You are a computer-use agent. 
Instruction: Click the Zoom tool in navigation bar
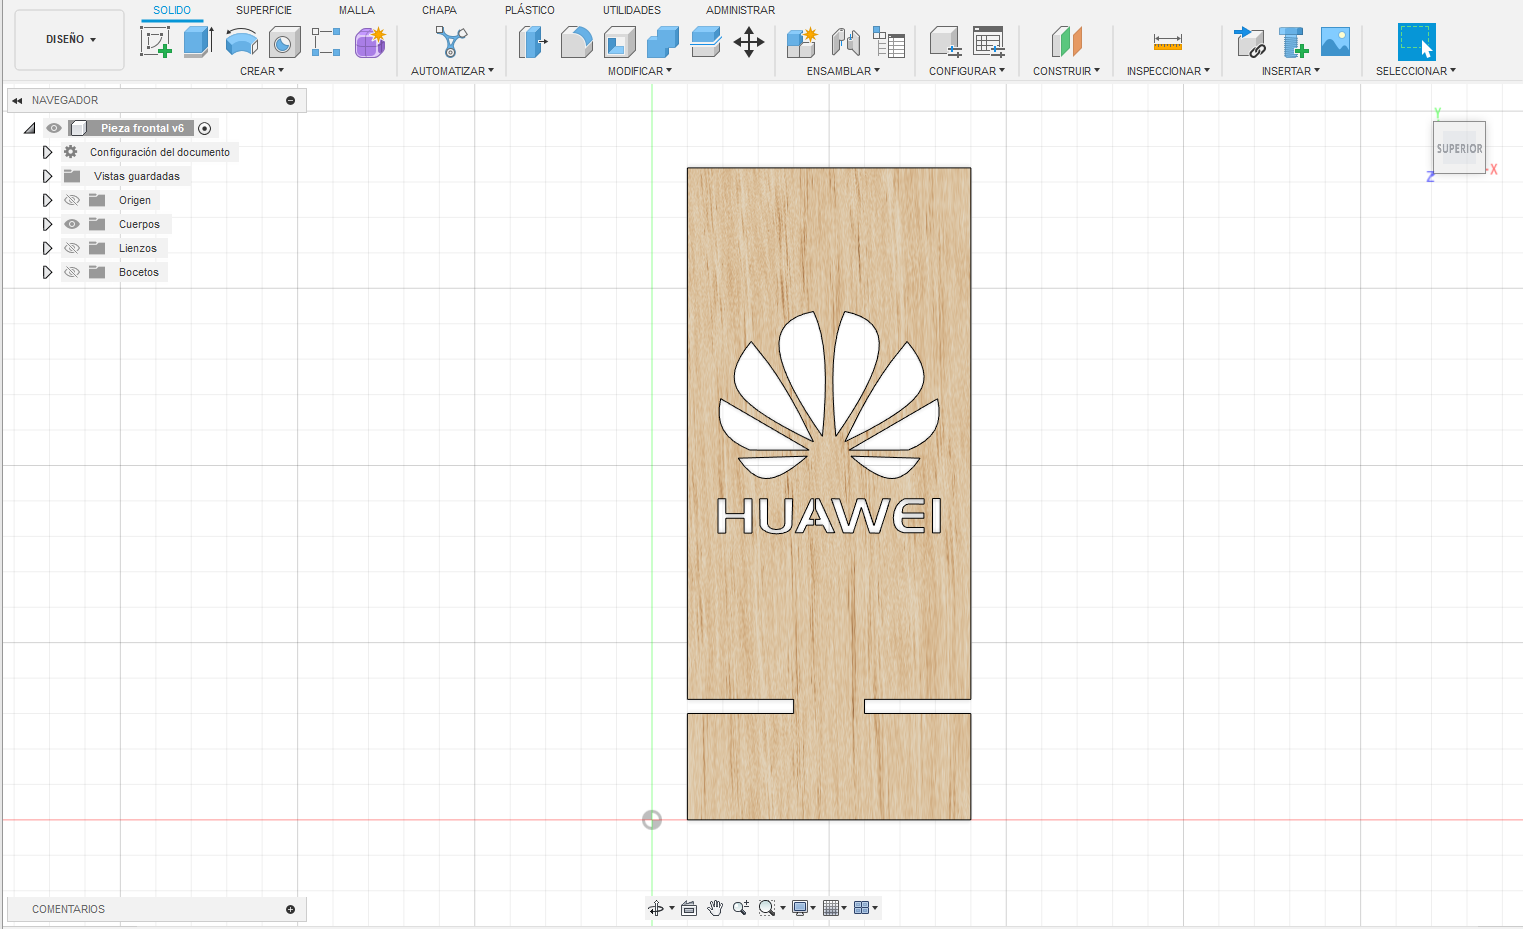pos(740,908)
